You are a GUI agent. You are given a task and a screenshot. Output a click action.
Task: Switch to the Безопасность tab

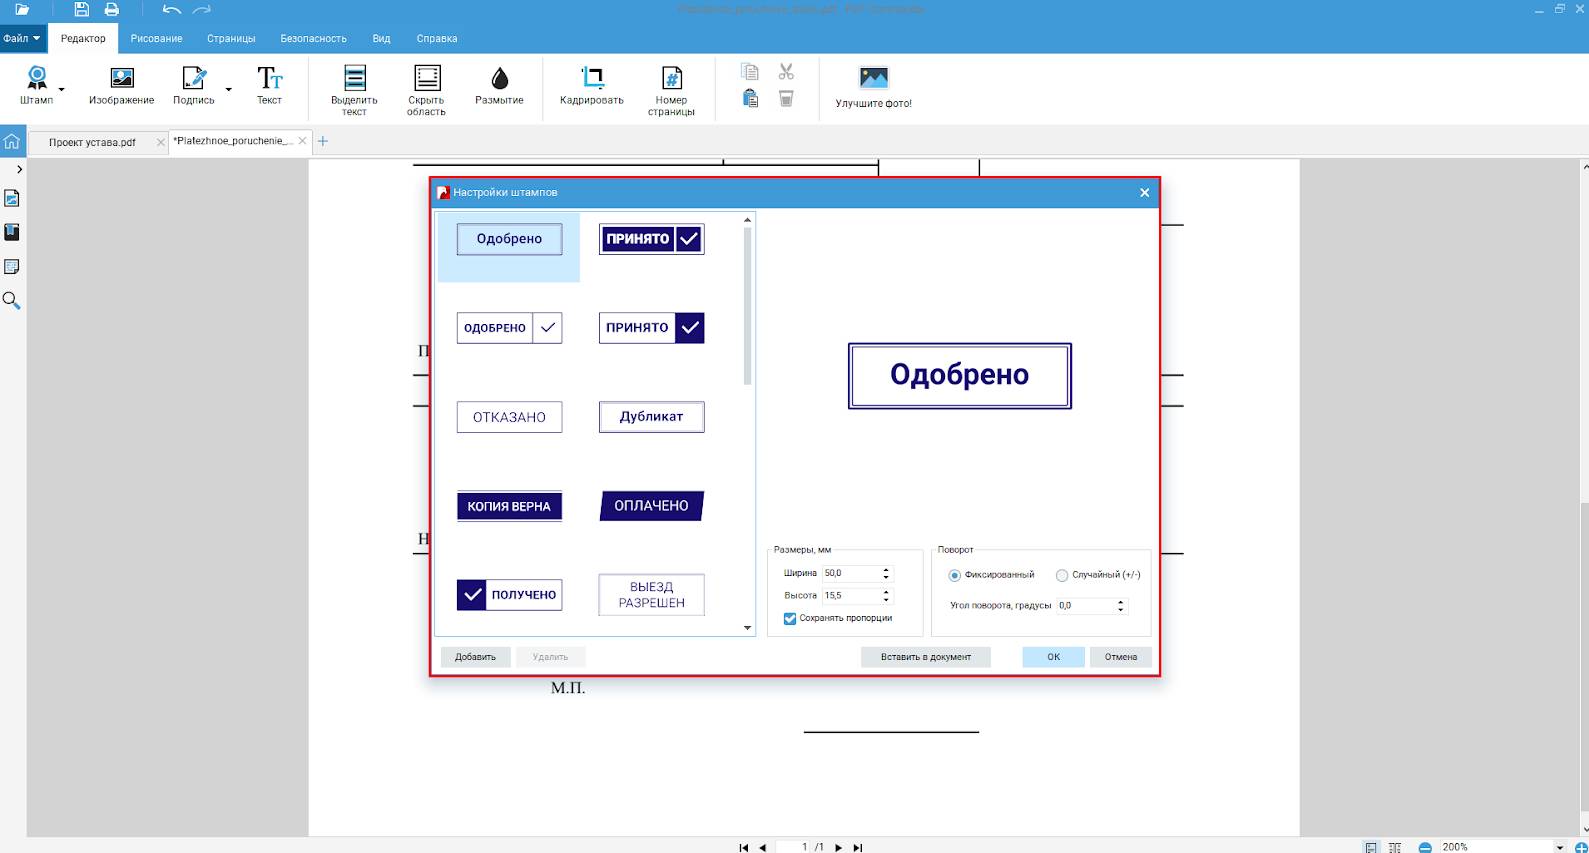pyautogui.click(x=313, y=38)
